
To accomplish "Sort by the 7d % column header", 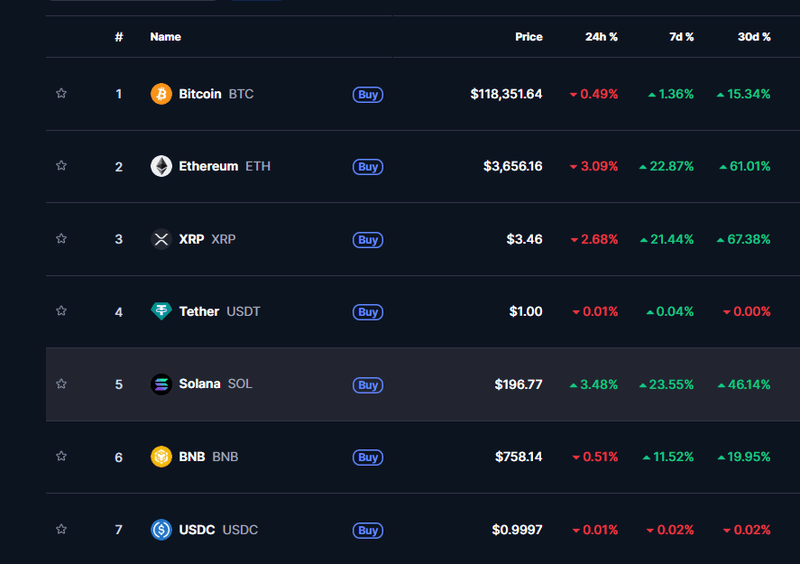I will tap(681, 37).
